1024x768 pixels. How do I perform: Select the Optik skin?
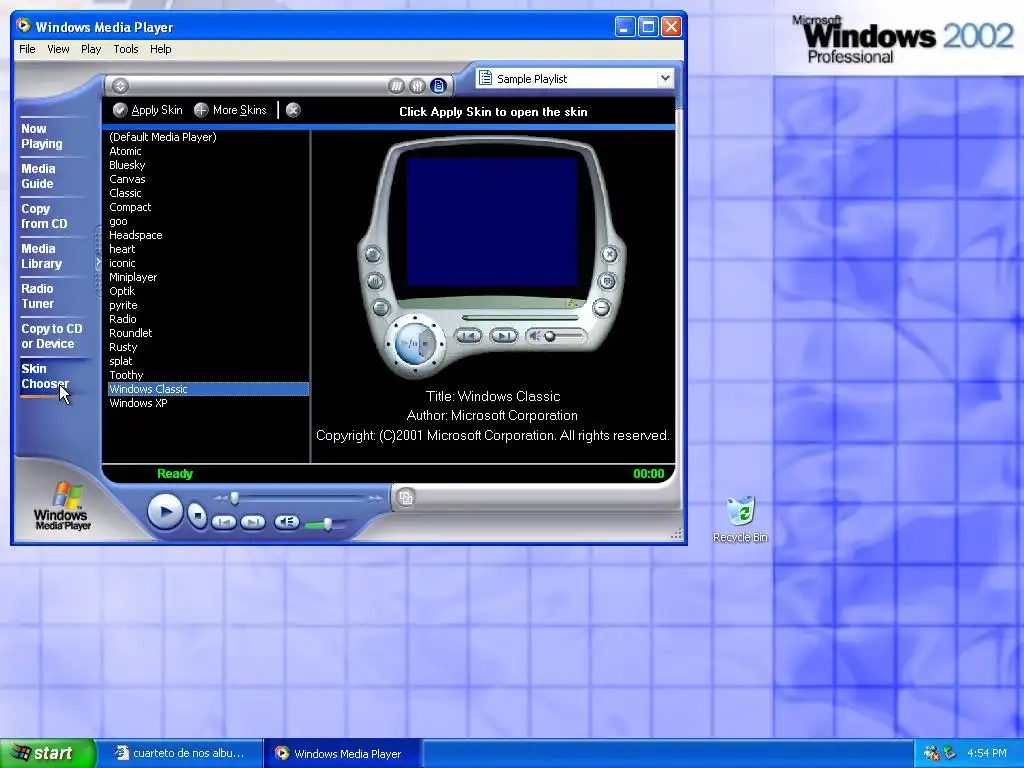coord(208,291)
